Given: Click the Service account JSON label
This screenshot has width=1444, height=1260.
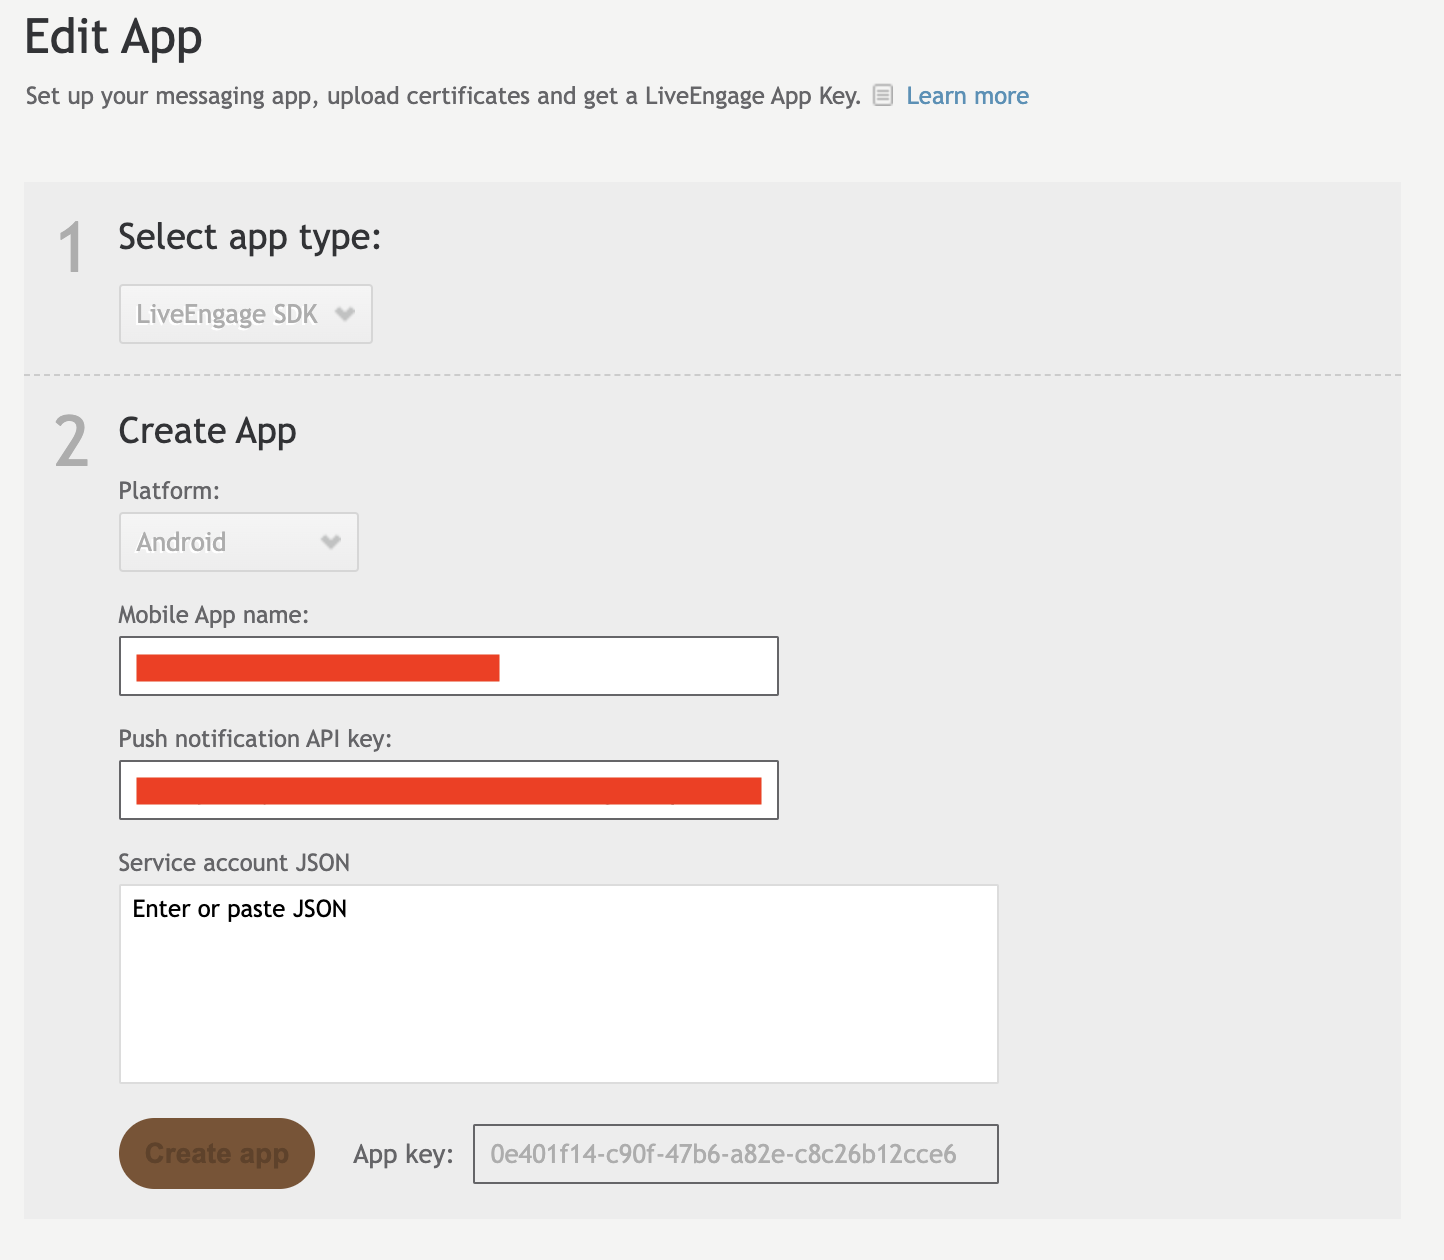Looking at the screenshot, I should click(234, 863).
